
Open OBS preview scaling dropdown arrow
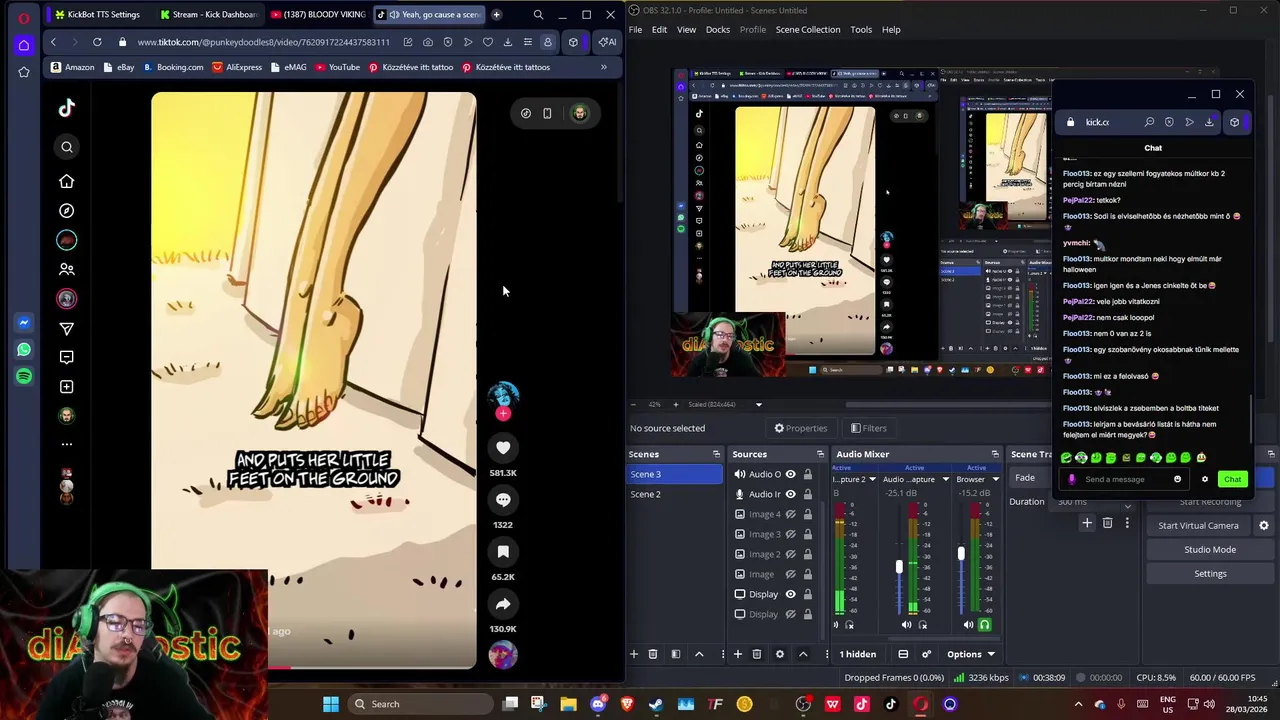pyautogui.click(x=758, y=404)
